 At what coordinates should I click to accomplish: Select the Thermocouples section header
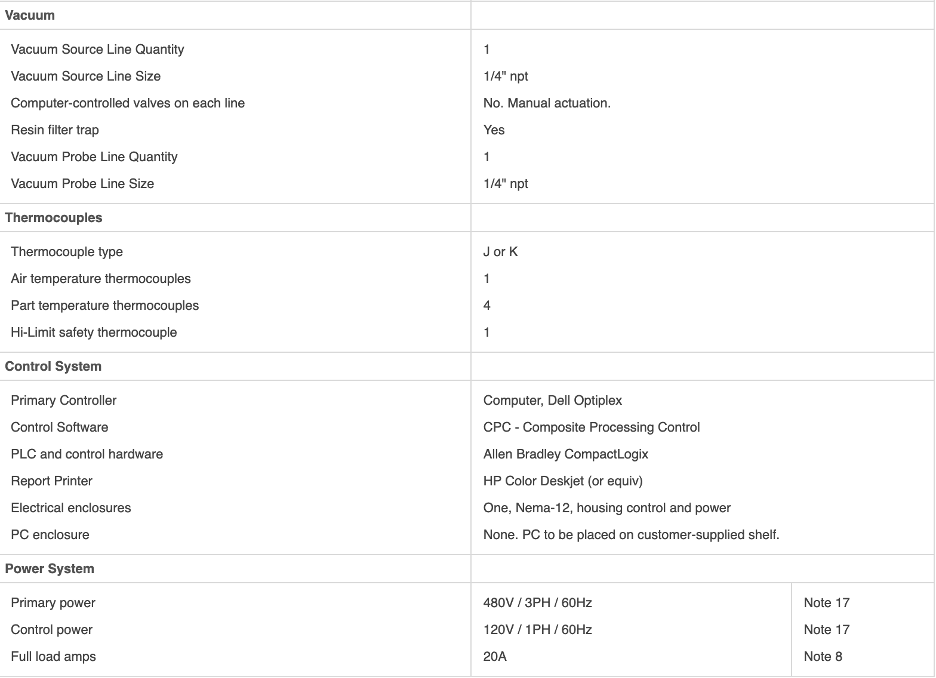[54, 217]
